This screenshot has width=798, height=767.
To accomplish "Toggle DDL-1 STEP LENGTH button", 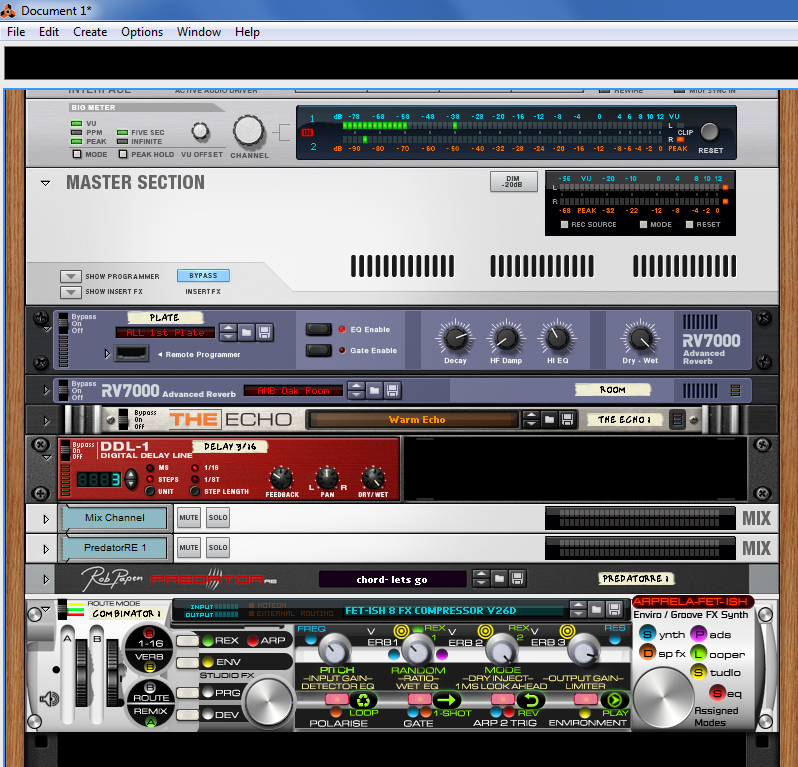I will click(x=195, y=492).
